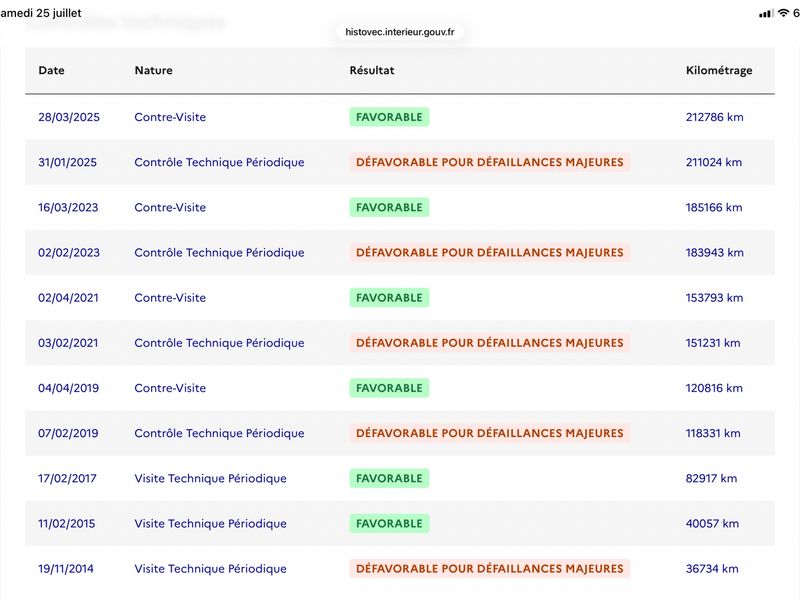
Task: Click the 19/11/2014 date cell
Action: pos(66,568)
